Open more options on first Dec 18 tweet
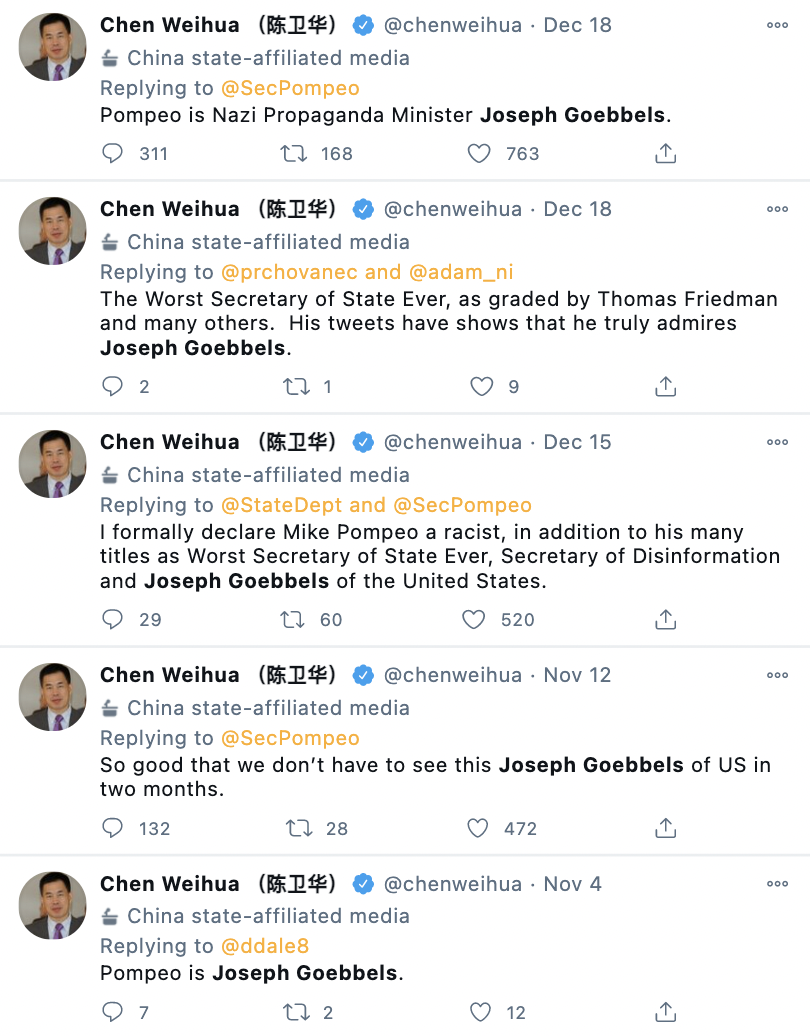The height and width of the screenshot is (1036, 810). tap(777, 25)
